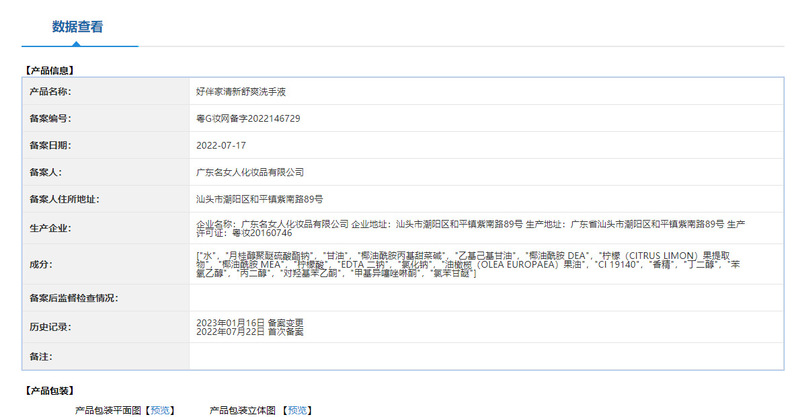The width and height of the screenshot is (800, 417).
Task: Click the 备案人 label
Action: coord(45,173)
